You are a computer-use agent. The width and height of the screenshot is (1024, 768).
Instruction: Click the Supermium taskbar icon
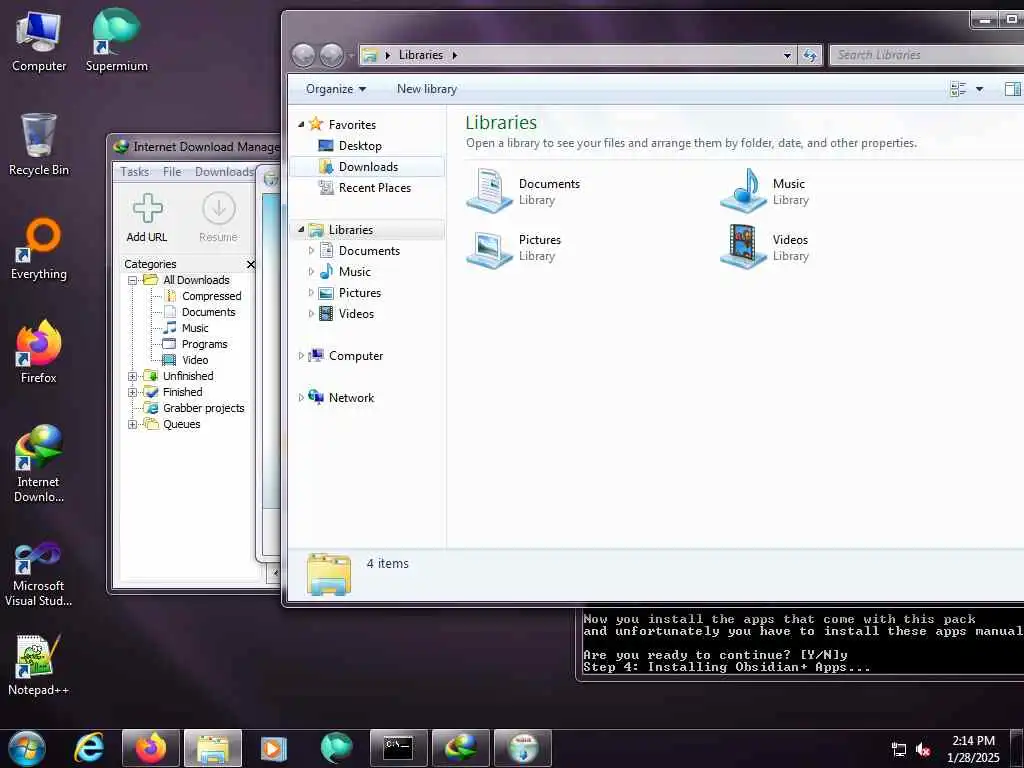(336, 748)
